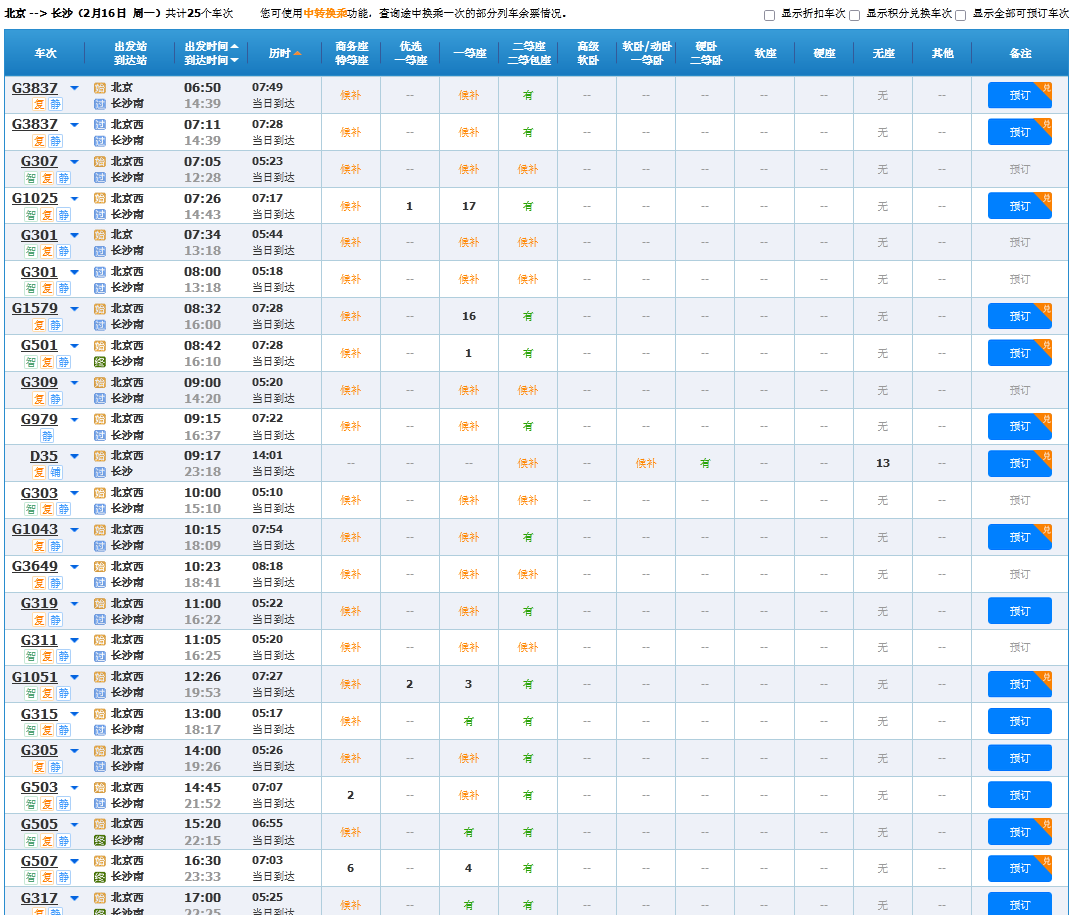The height and width of the screenshot is (915, 1073).
Task: Click the 过 icon beside G309's 长沙南
Action: 99,399
